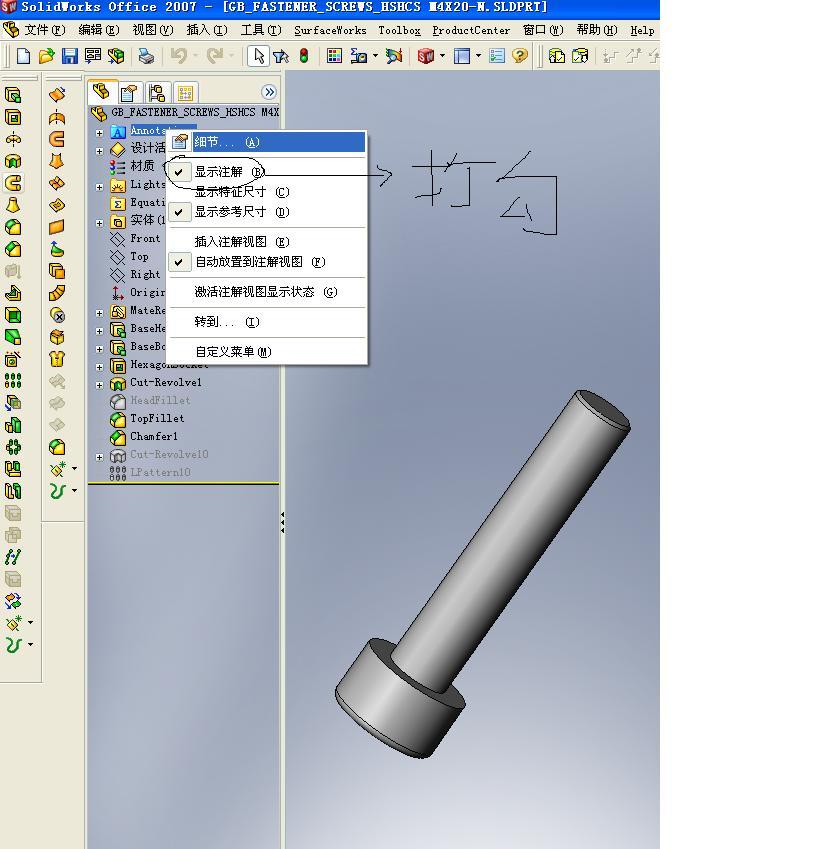Select TopFillet in the feature tree
This screenshot has height=849, width=840.
pyautogui.click(x=157, y=418)
